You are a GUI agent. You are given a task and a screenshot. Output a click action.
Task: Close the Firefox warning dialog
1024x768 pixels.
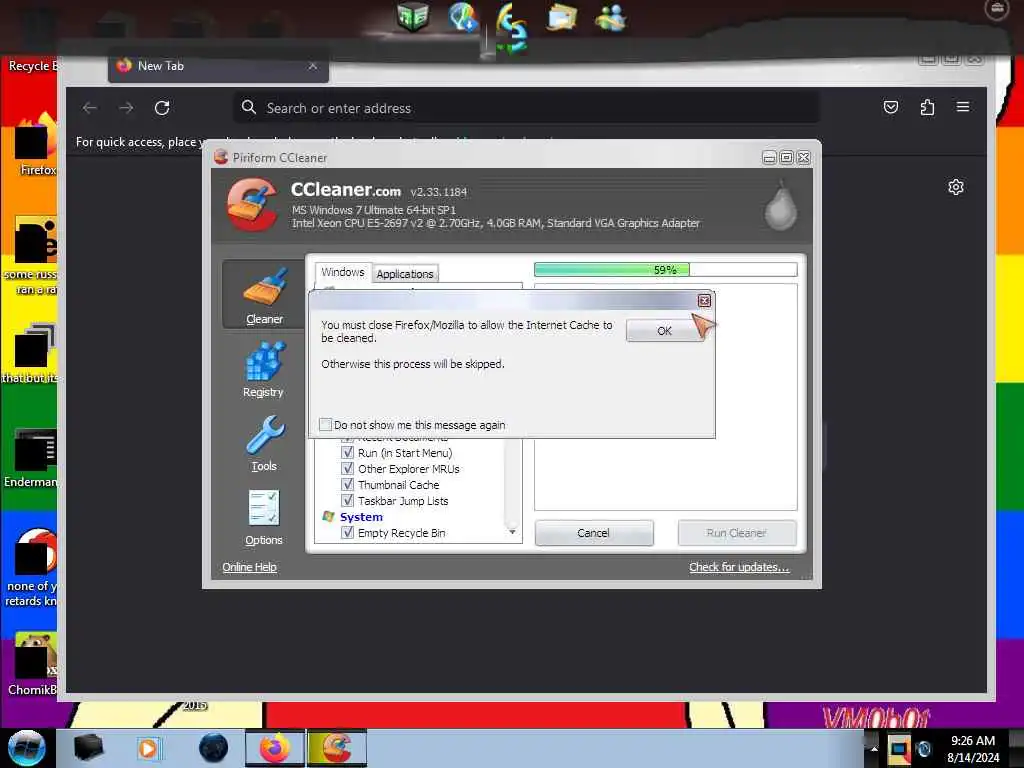[704, 300]
